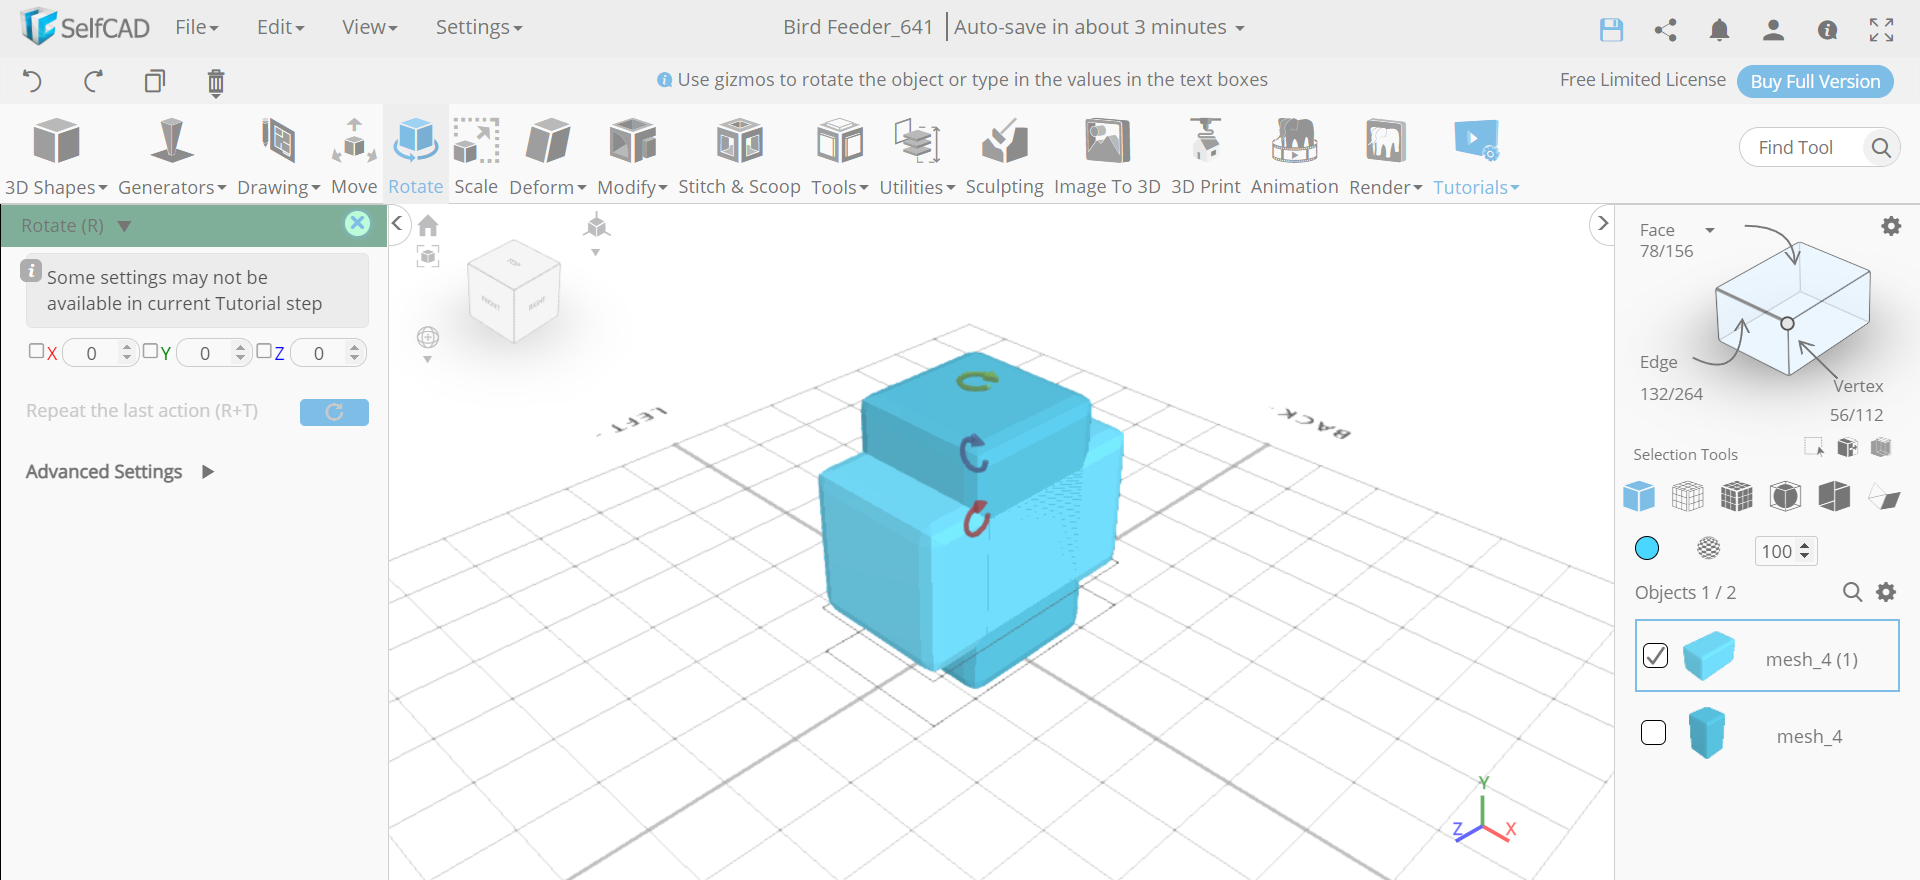The width and height of the screenshot is (1920, 880).
Task: Select whole object selection mode cube
Action: pyautogui.click(x=1638, y=496)
